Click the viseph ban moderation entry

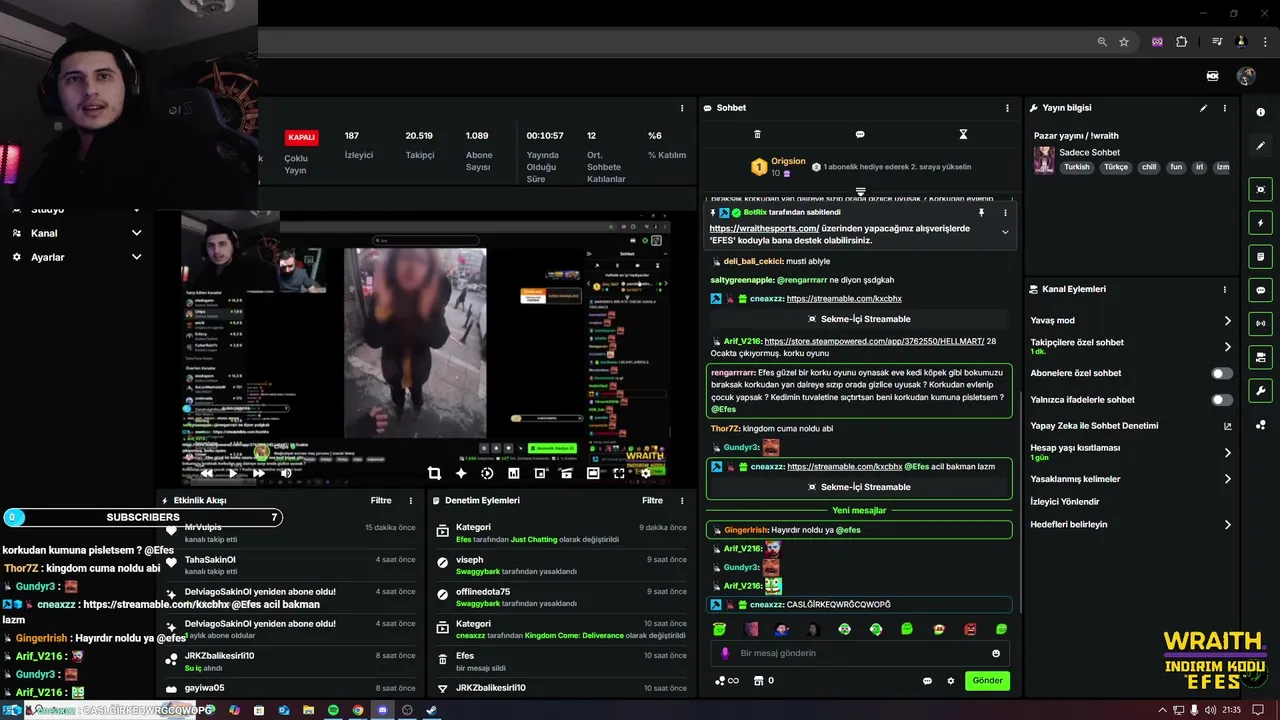[564, 565]
